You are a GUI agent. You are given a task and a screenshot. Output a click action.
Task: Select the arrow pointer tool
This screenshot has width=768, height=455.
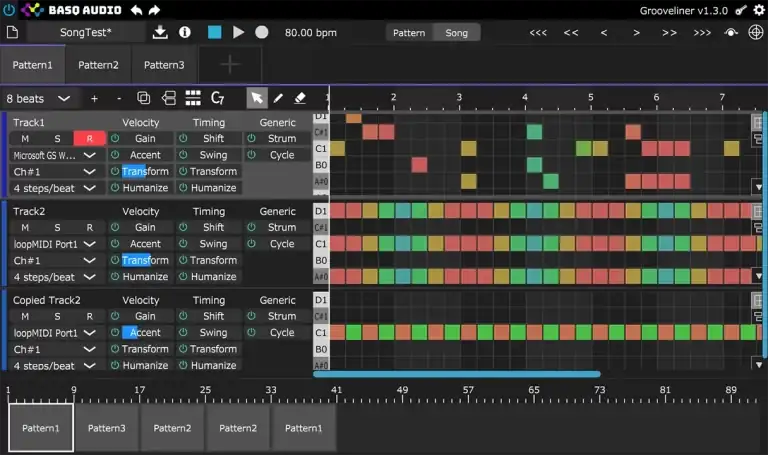pos(257,98)
